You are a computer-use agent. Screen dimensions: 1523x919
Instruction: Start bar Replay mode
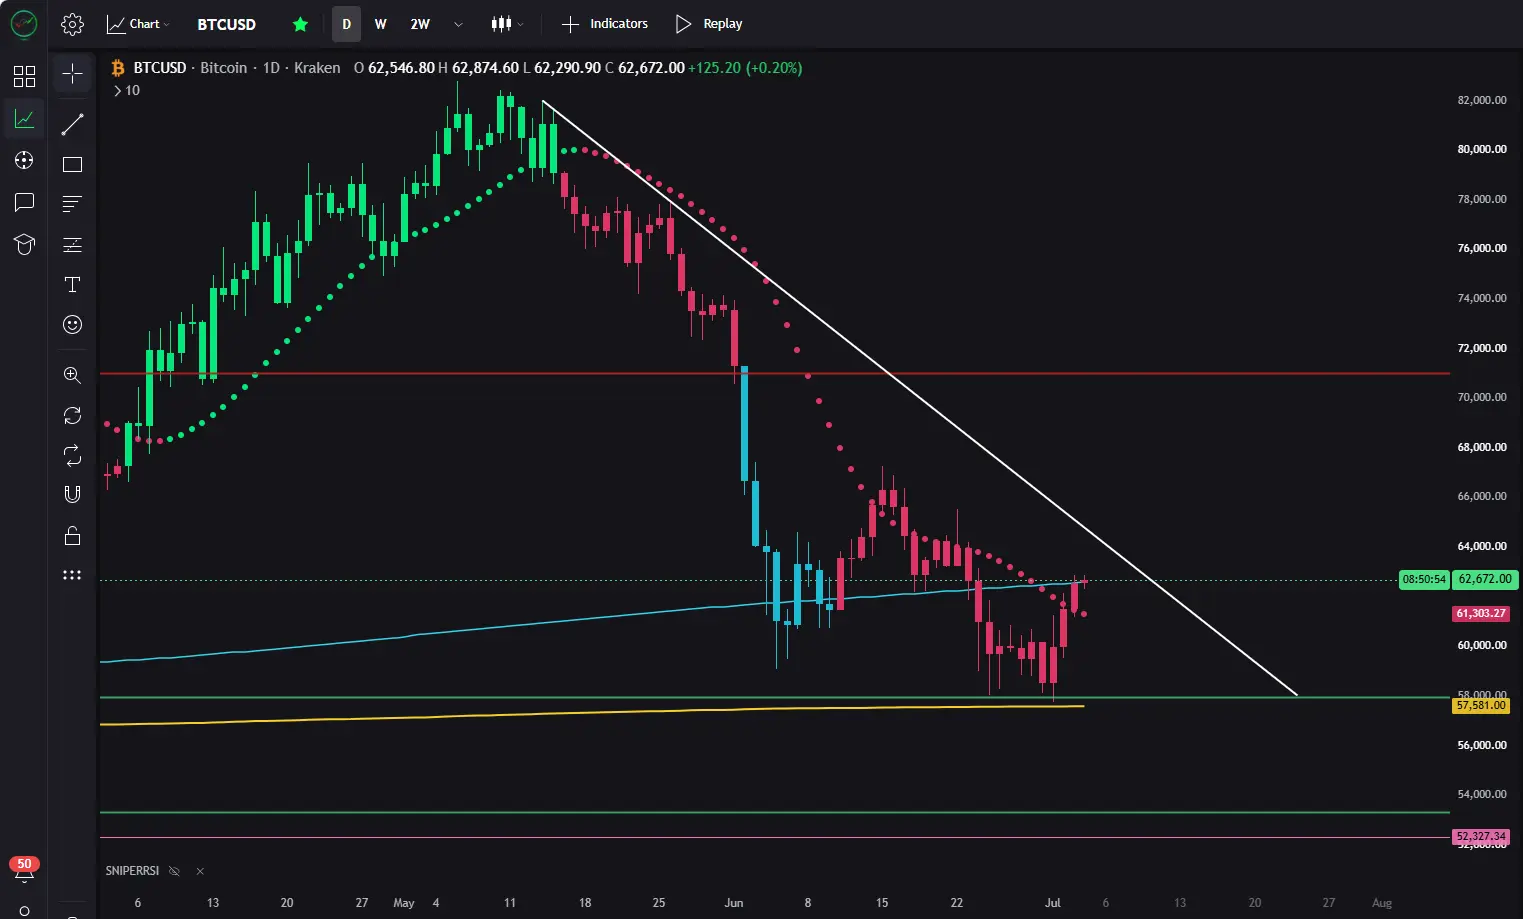[709, 24]
